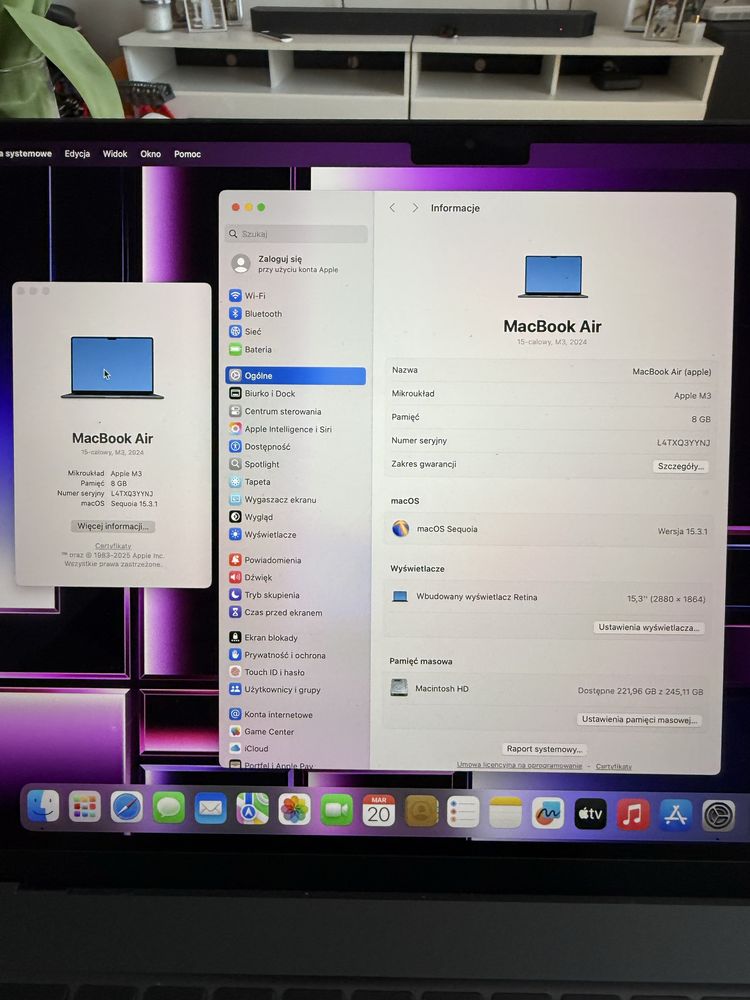
Task: Open the Widok menu
Action: (115, 154)
